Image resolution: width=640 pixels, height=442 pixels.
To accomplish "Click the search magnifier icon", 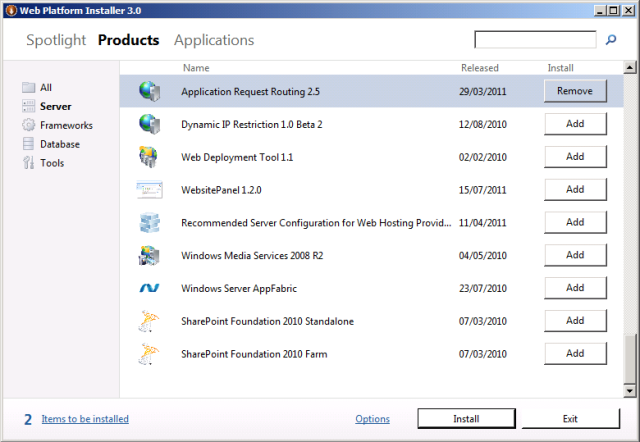I will [611, 41].
